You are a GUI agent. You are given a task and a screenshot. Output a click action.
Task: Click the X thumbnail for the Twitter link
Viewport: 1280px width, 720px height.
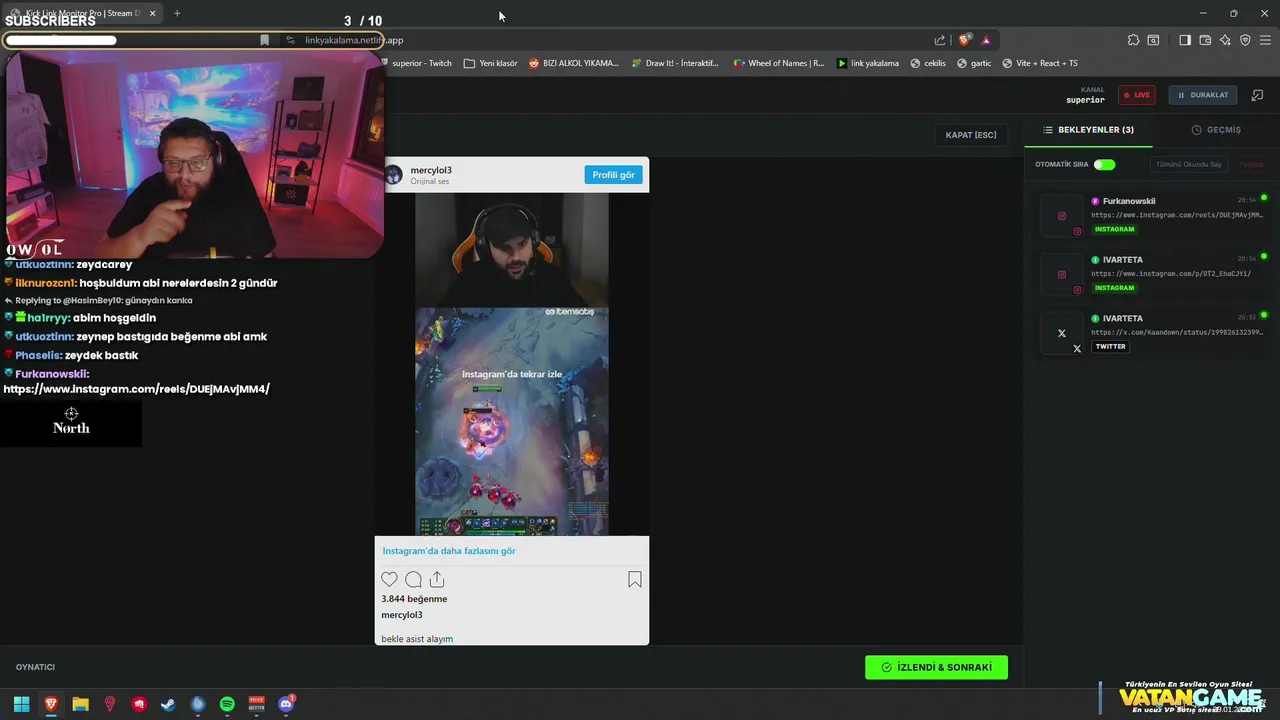point(1062,333)
